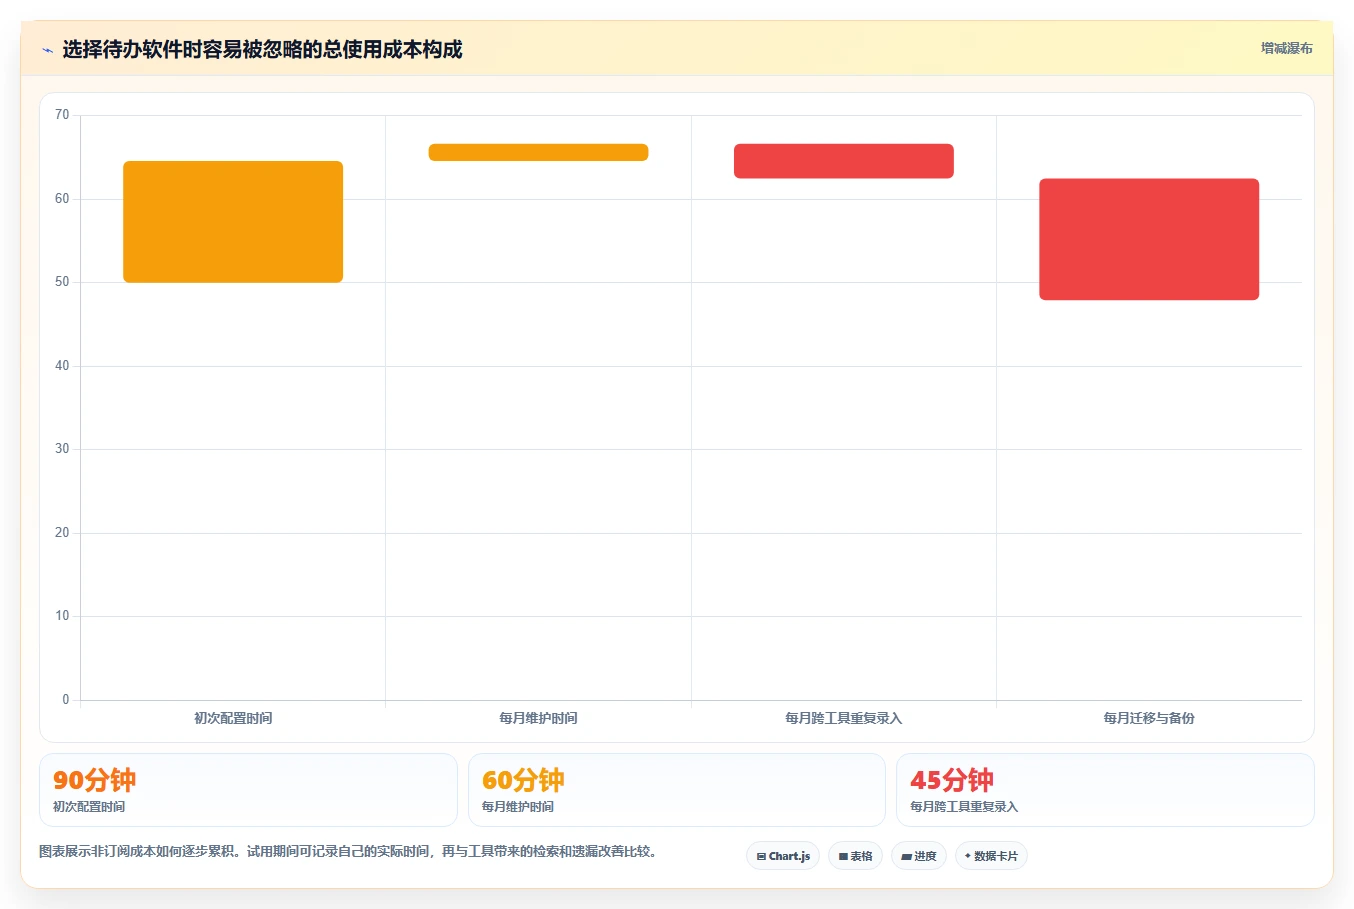The width and height of the screenshot is (1354, 909).
Task: Click the y-axis value 0
Action: pos(66,700)
